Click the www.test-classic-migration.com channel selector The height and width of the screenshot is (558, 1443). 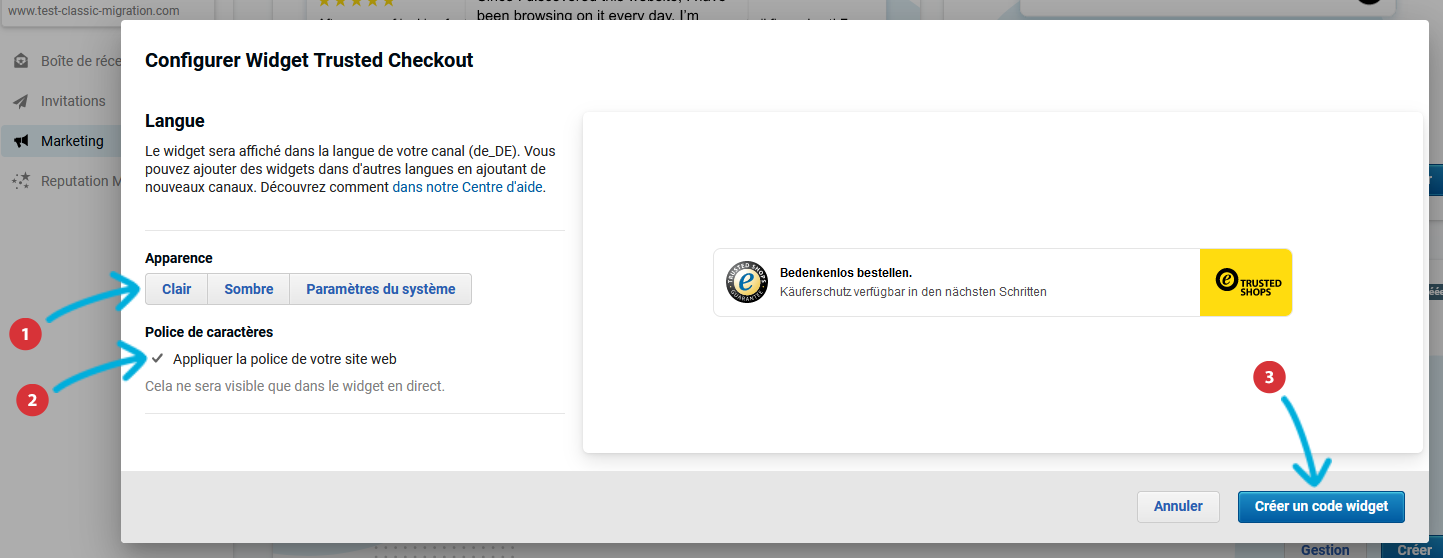point(94,11)
